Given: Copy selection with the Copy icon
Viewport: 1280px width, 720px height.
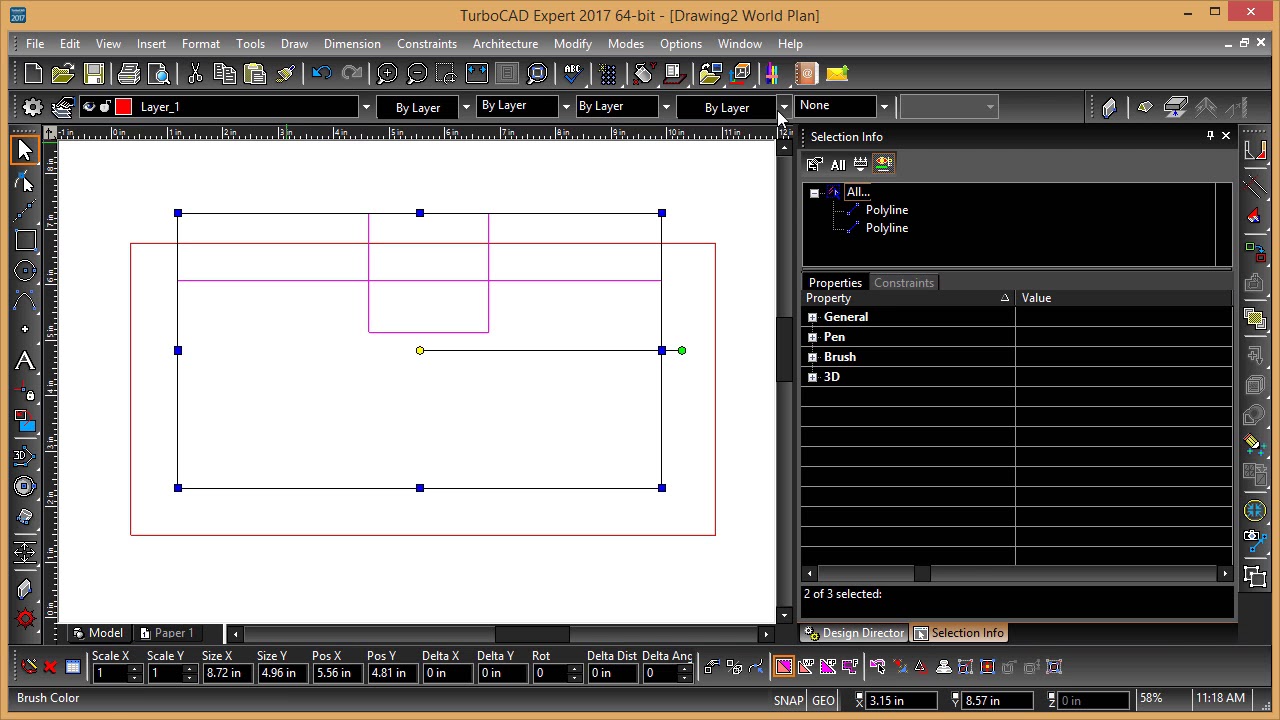Looking at the screenshot, I should (x=225, y=73).
